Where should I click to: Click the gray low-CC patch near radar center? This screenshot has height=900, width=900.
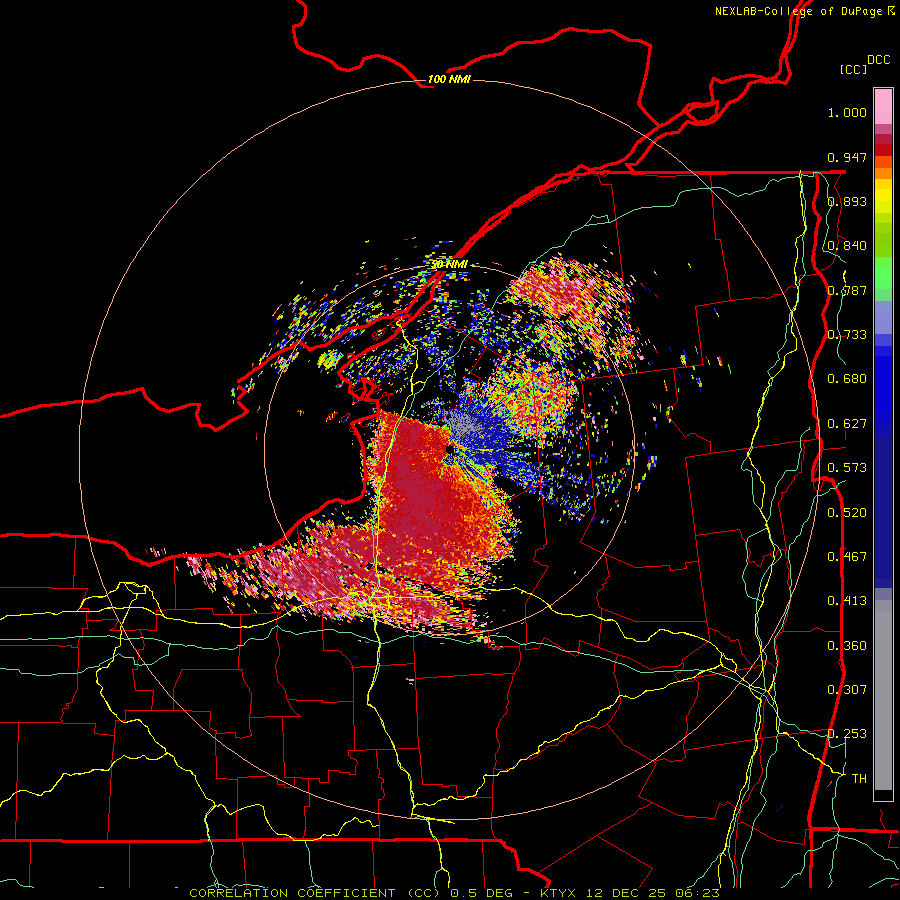click(x=465, y=425)
